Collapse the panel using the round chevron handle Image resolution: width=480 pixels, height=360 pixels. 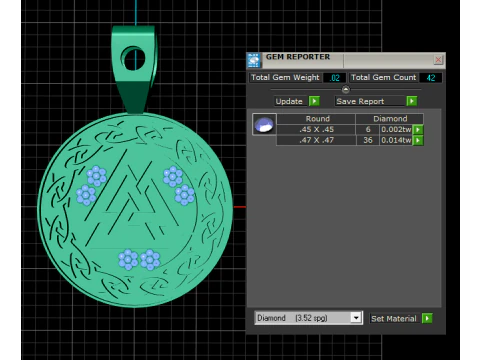coord(346,89)
